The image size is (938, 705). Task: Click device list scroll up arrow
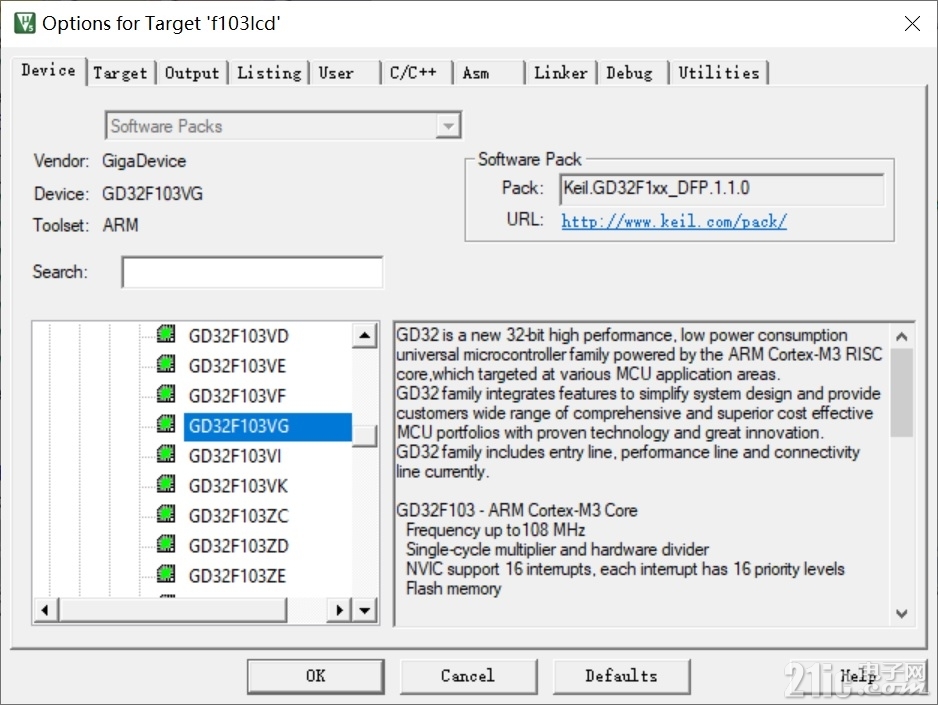point(364,335)
